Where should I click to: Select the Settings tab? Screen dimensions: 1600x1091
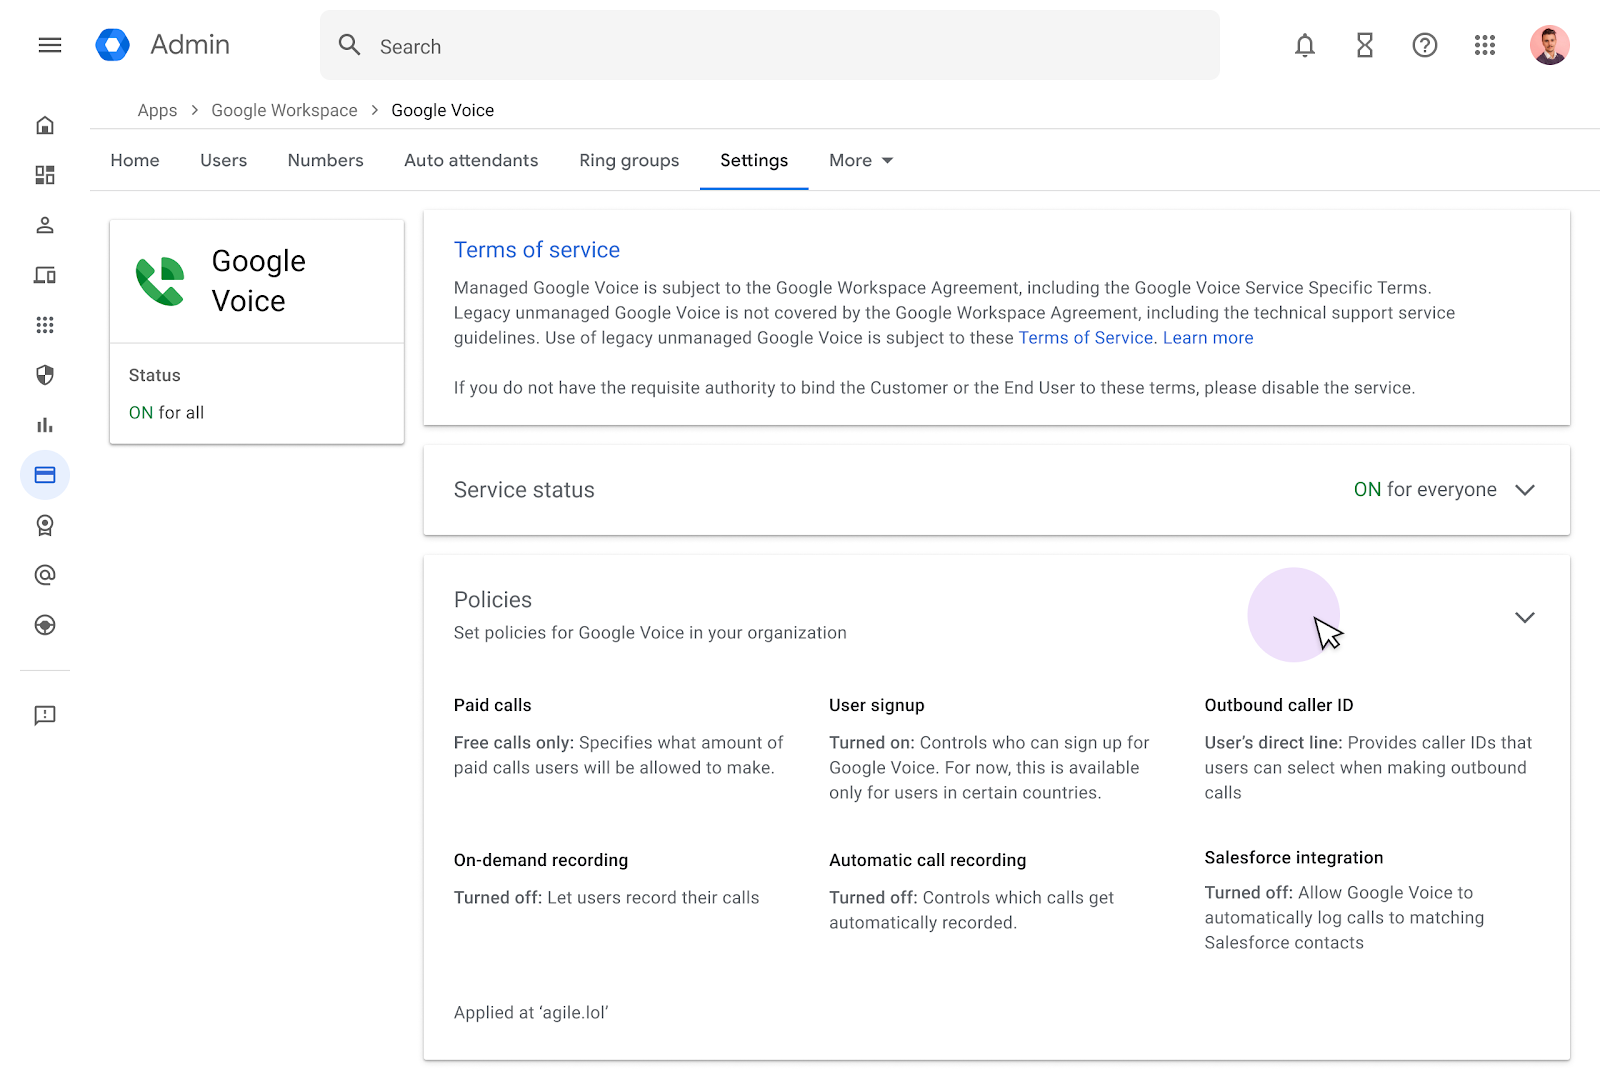pos(754,160)
